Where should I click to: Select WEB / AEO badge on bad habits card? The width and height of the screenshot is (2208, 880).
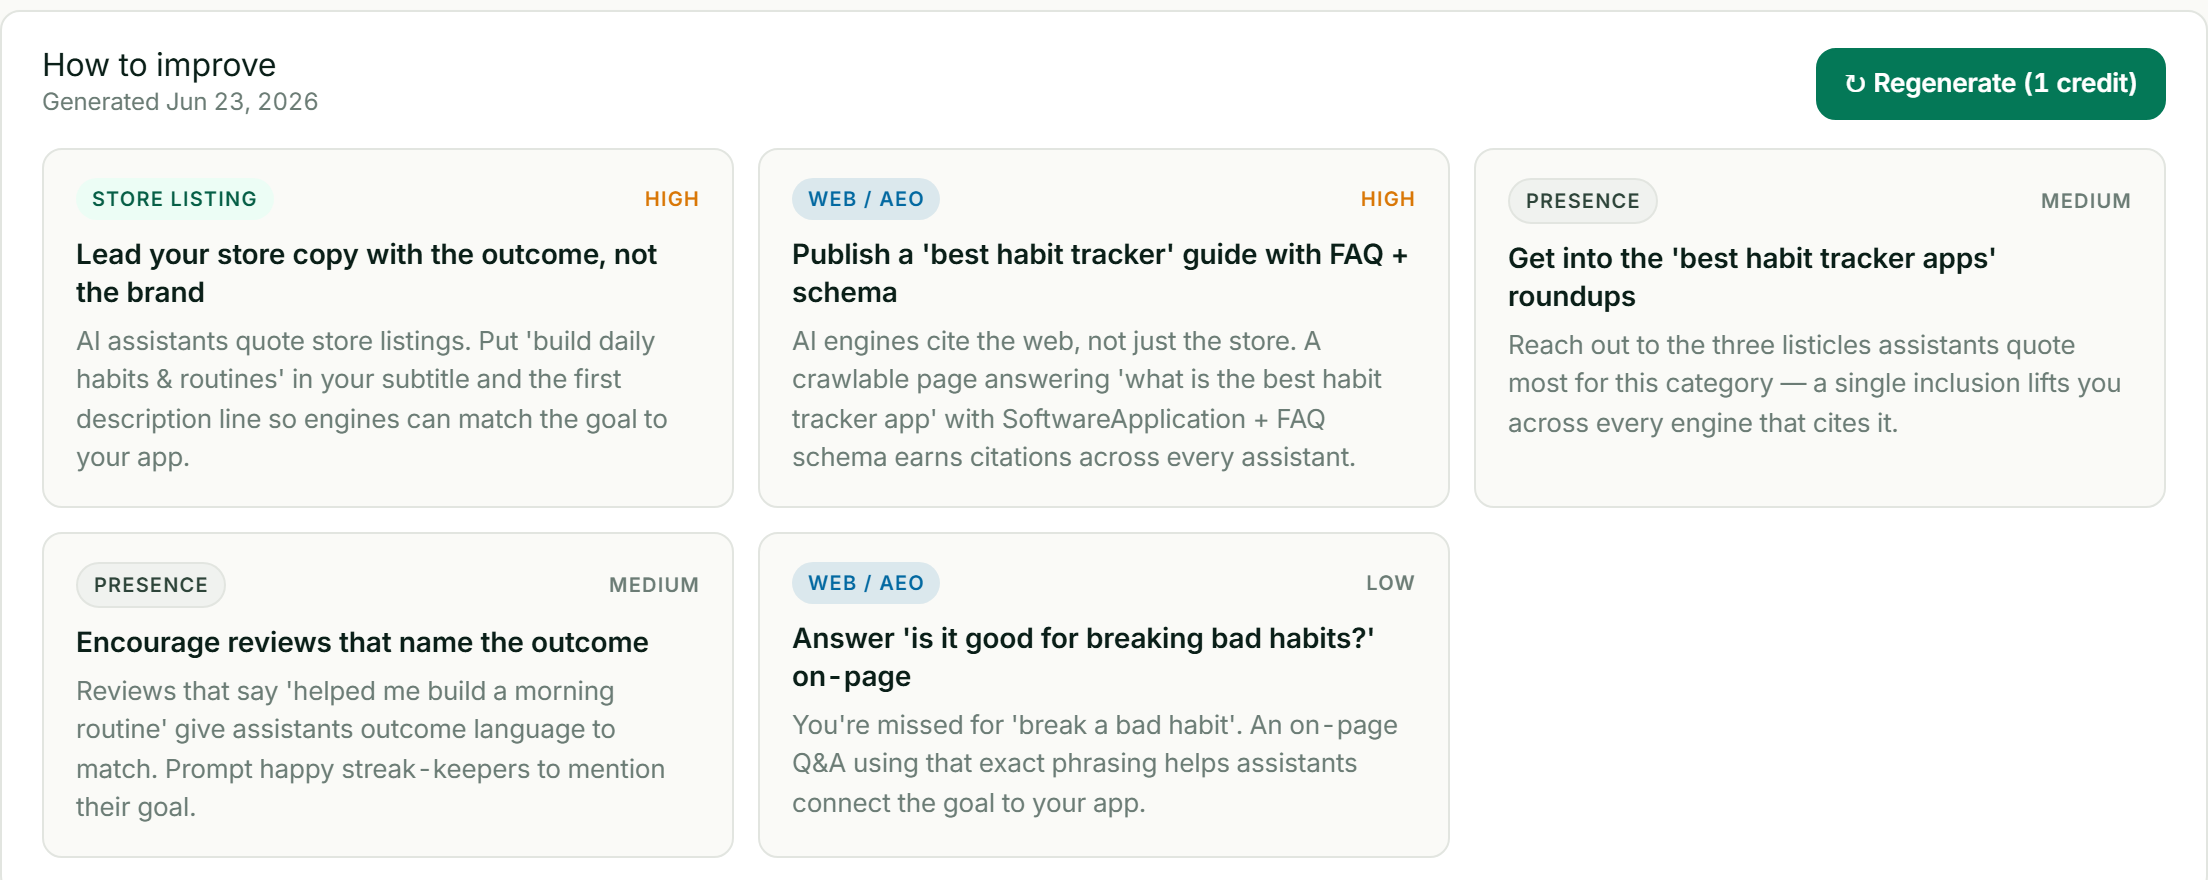[x=866, y=583]
